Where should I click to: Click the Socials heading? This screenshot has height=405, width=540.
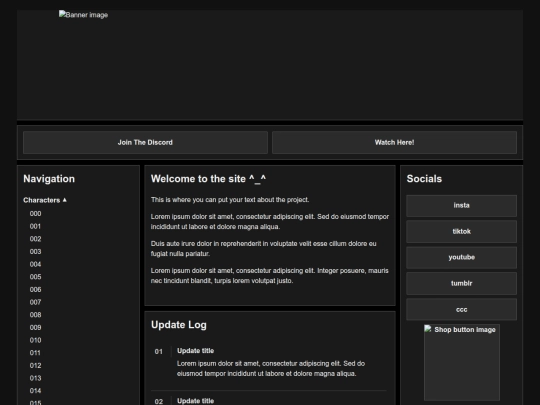424,179
